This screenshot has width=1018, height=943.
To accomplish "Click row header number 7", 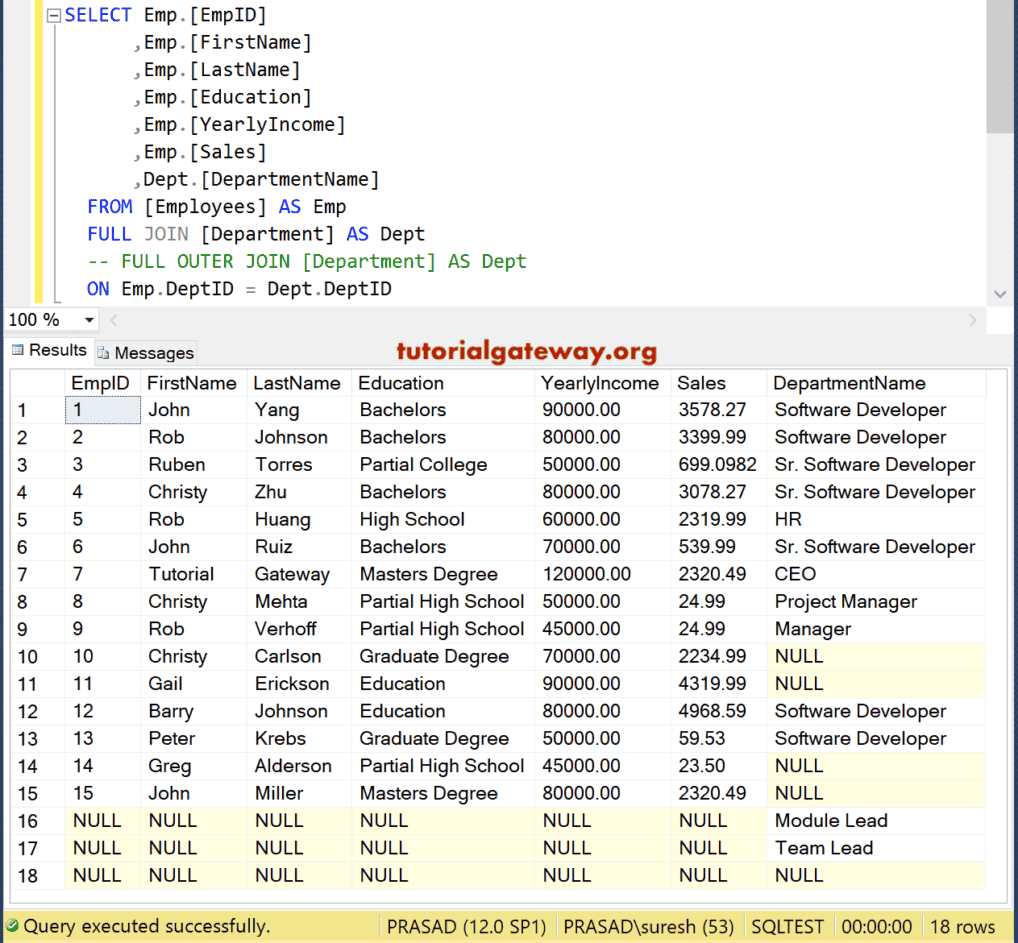I will (23, 575).
